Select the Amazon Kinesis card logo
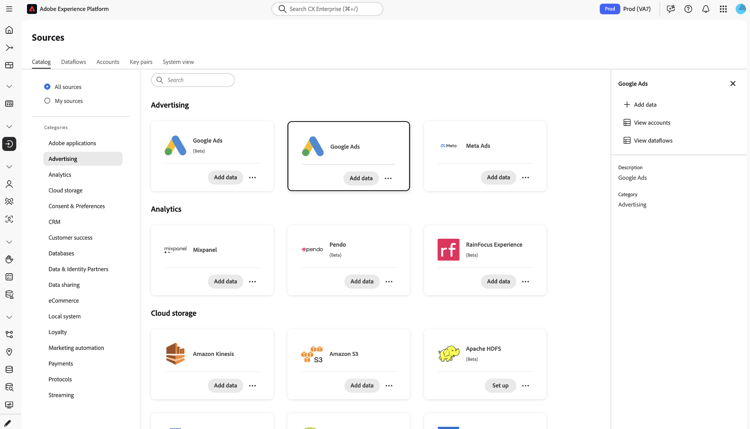Viewport: 750px width, 429px height. [175, 354]
